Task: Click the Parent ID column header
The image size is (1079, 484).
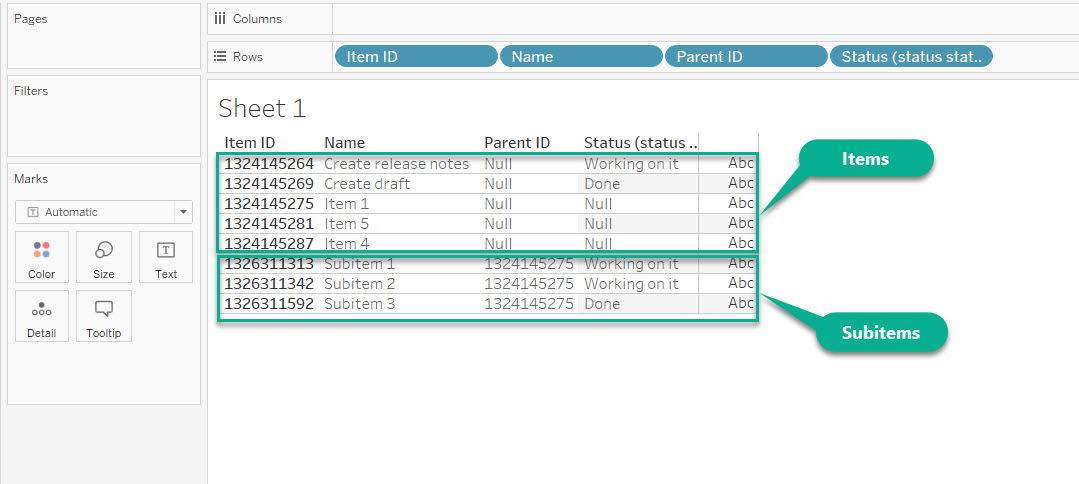Action: tap(517, 143)
